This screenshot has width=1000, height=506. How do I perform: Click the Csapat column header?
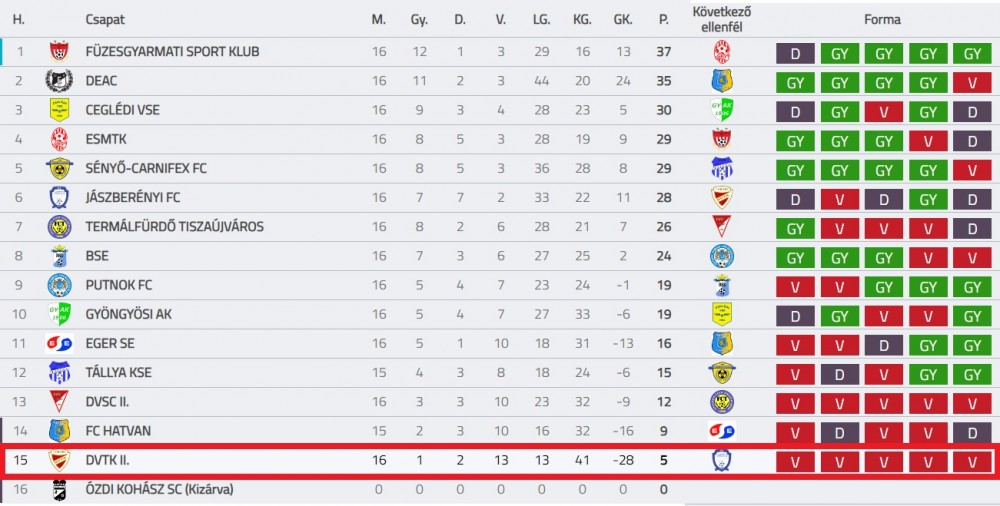click(x=105, y=20)
